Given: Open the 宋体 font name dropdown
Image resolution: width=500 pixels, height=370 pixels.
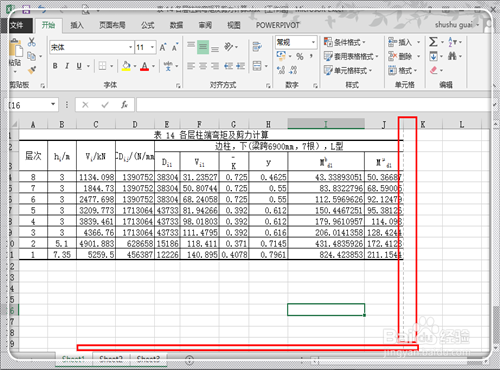Looking at the screenshot, I should point(131,47).
